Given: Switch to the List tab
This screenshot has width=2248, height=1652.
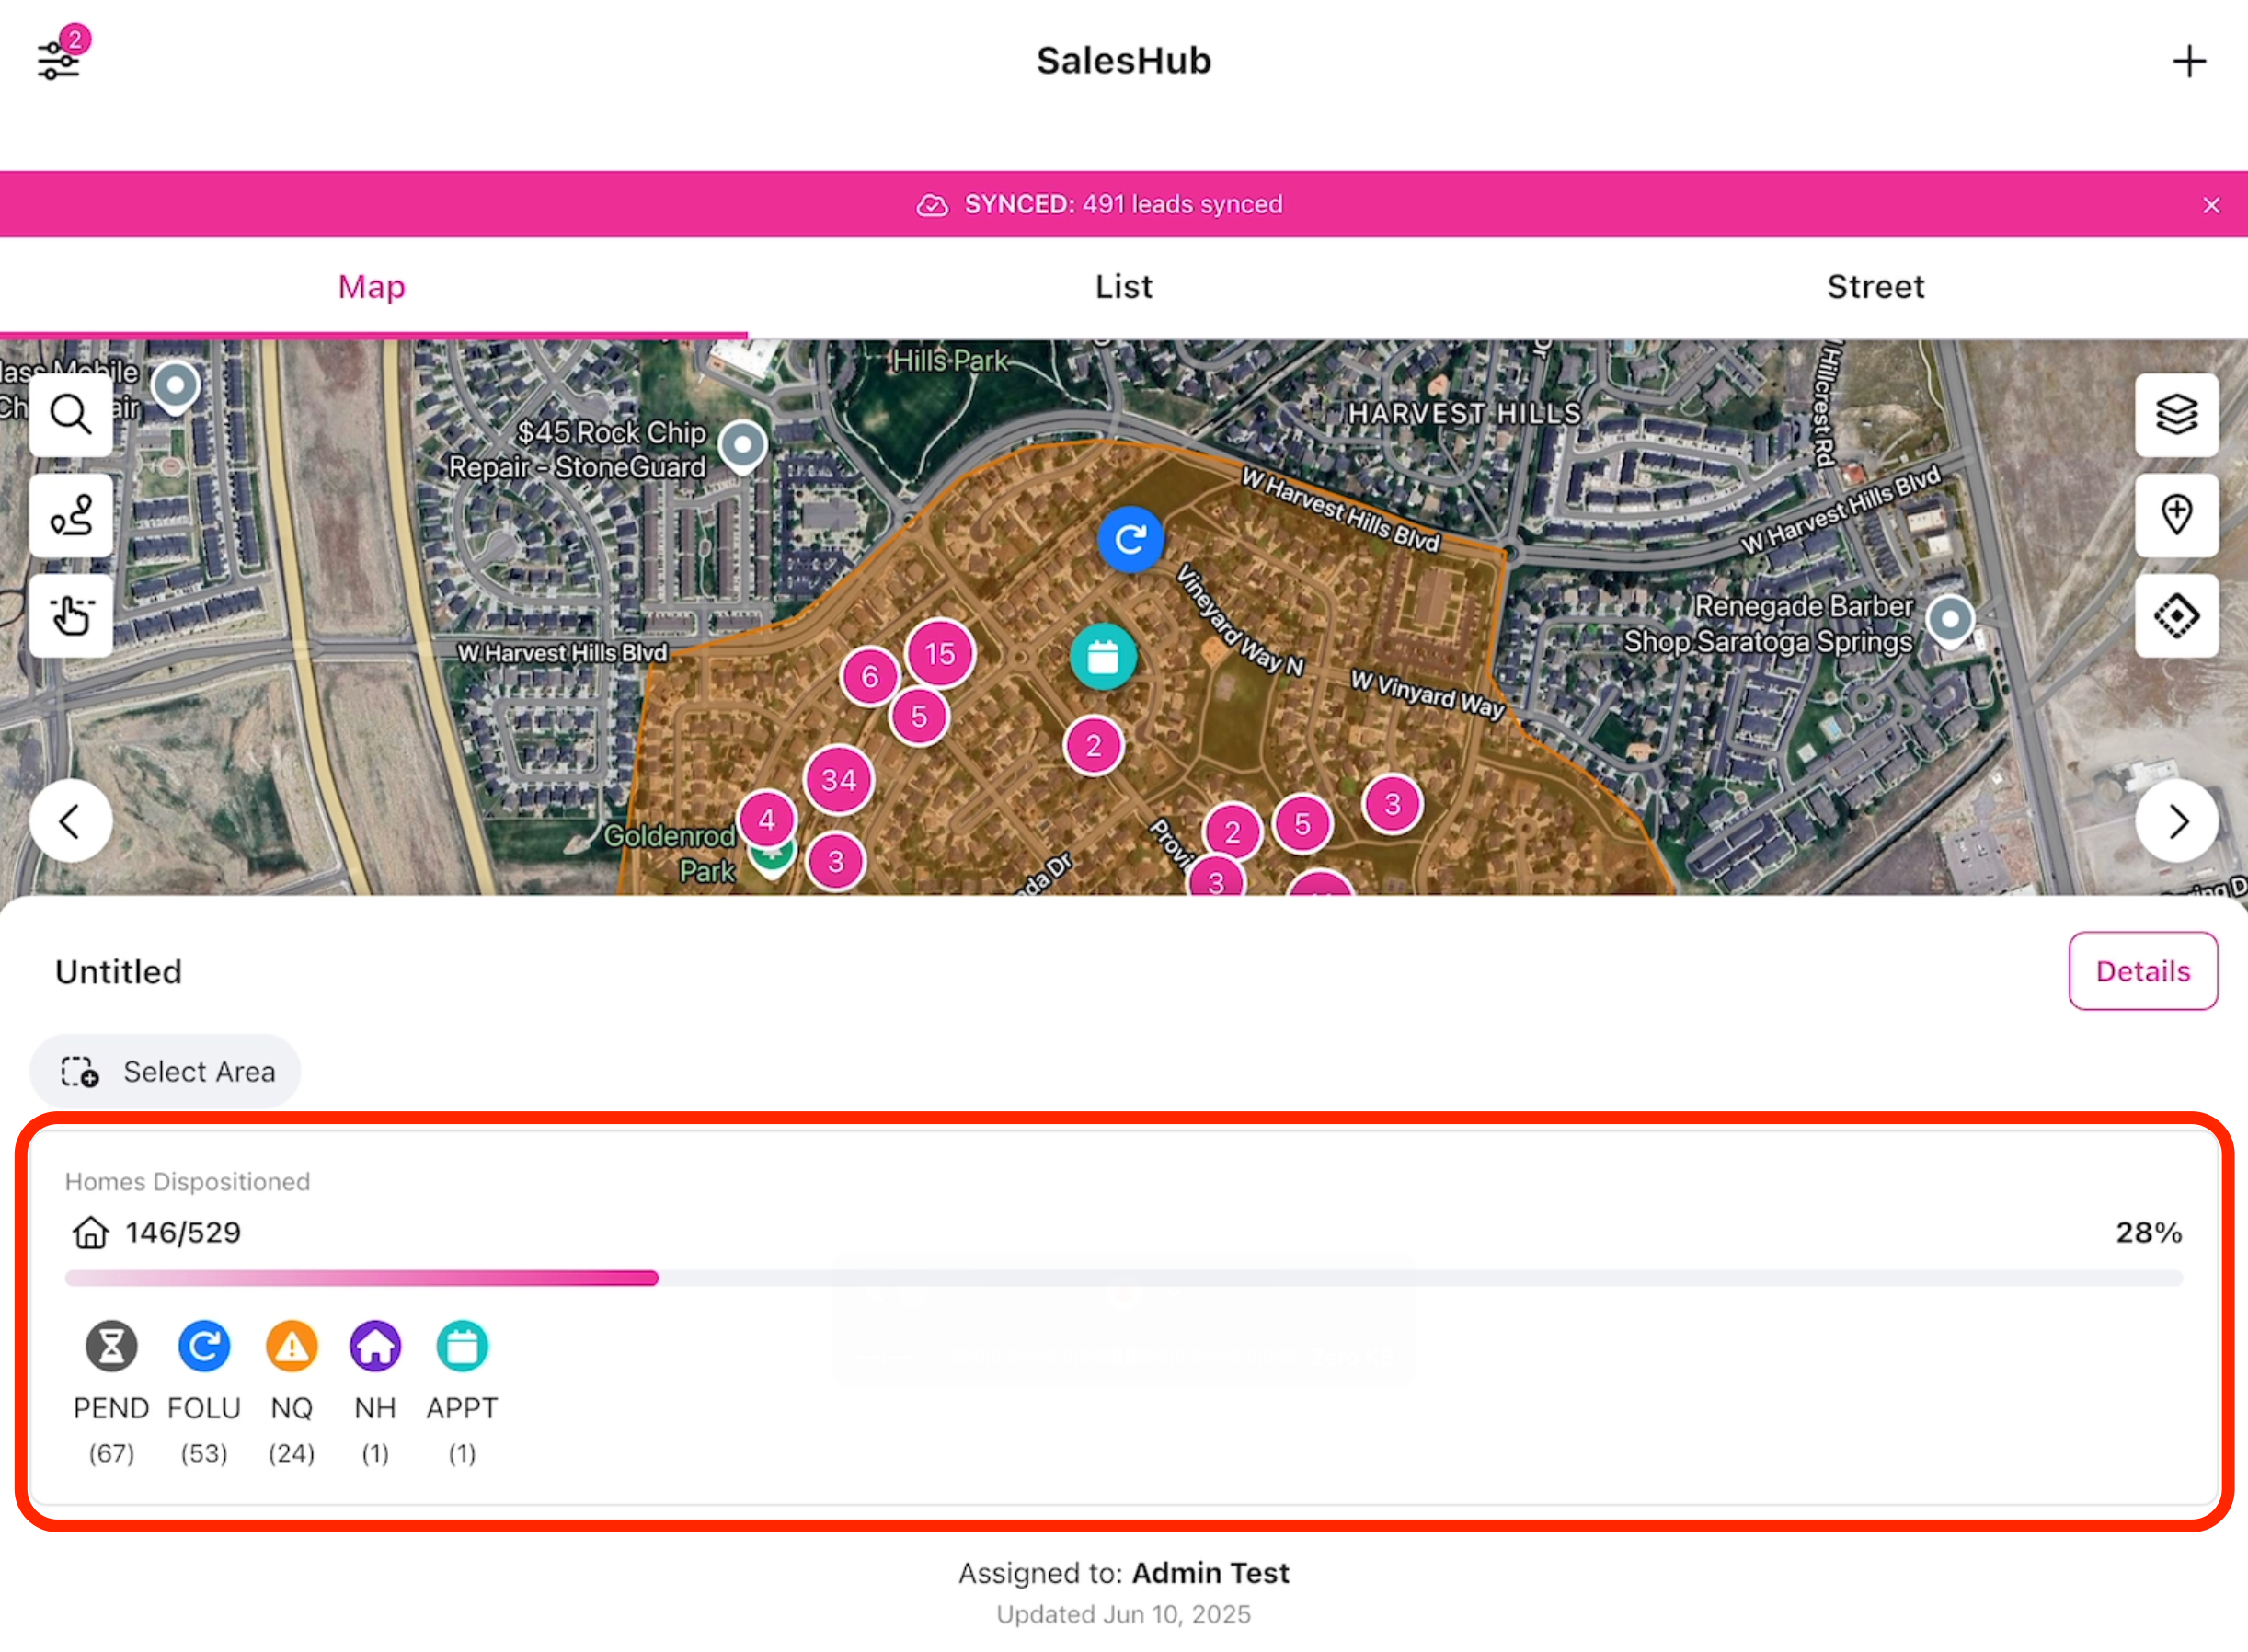Looking at the screenshot, I should pyautogui.click(x=1123, y=287).
